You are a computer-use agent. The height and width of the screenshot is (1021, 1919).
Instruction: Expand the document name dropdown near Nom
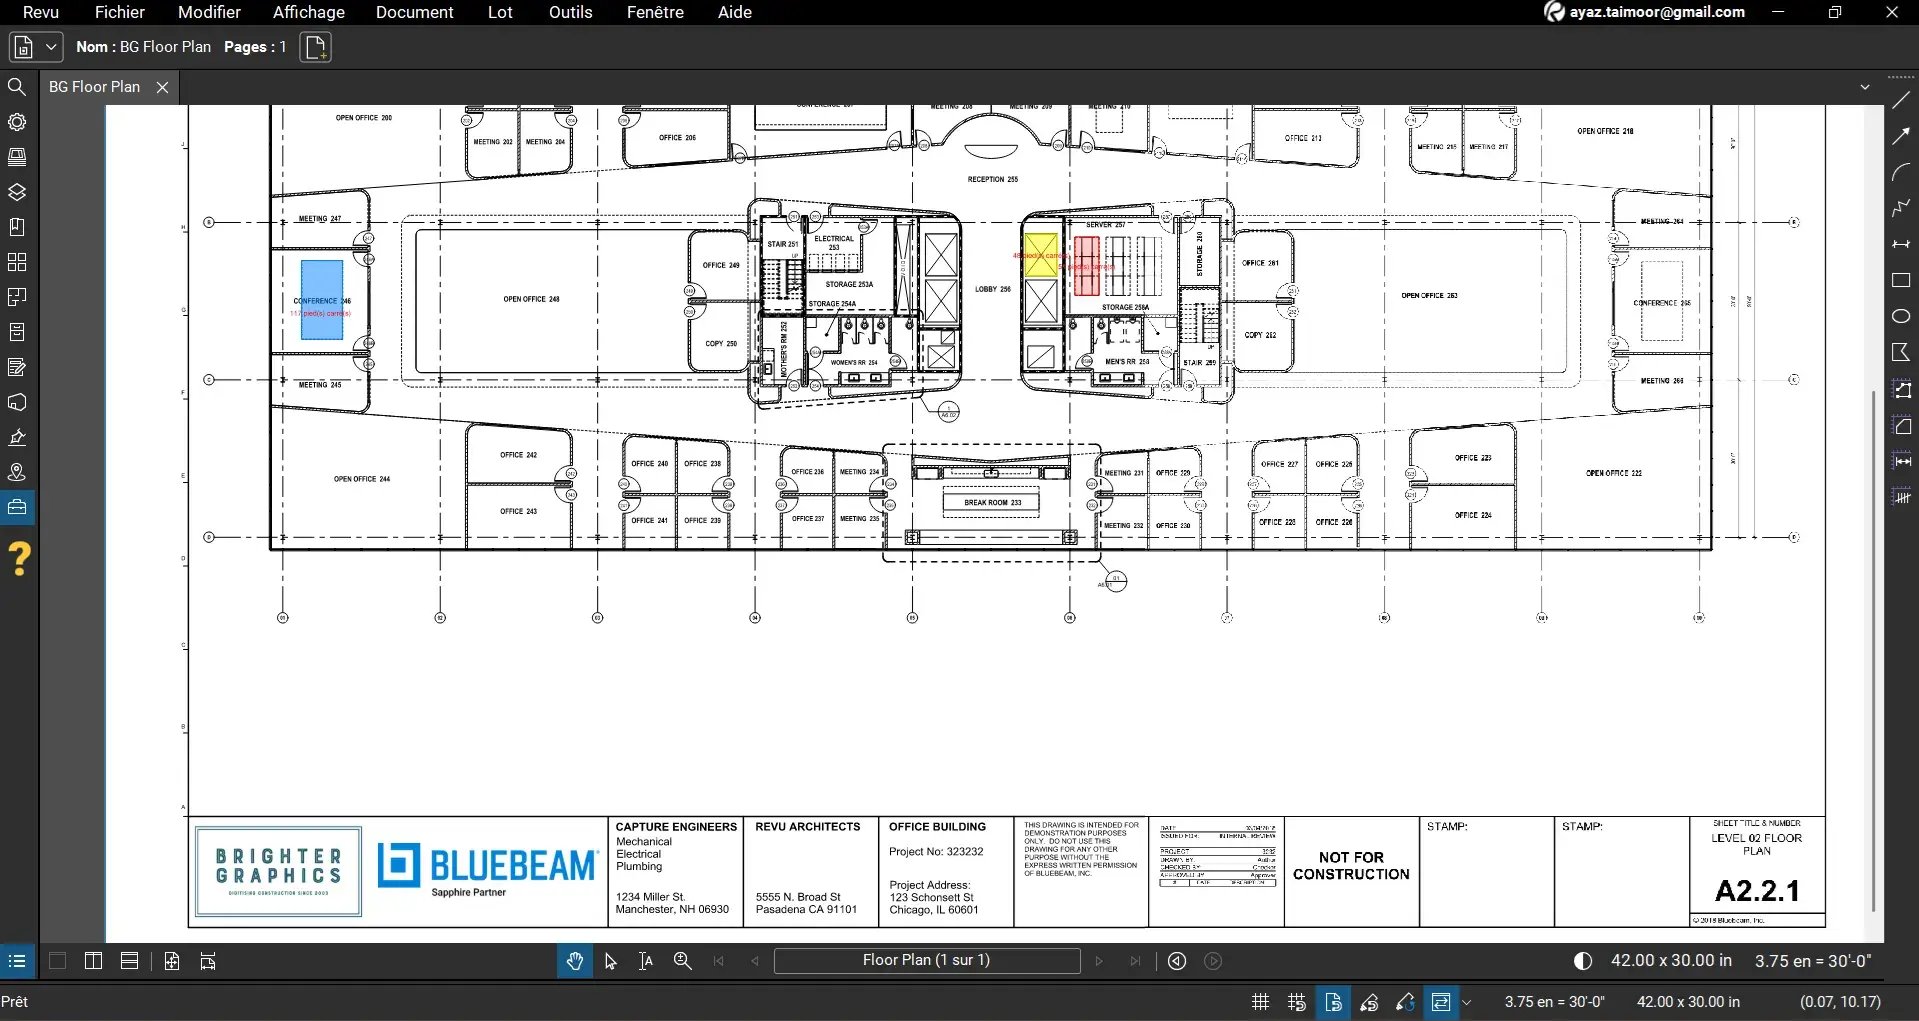click(51, 47)
